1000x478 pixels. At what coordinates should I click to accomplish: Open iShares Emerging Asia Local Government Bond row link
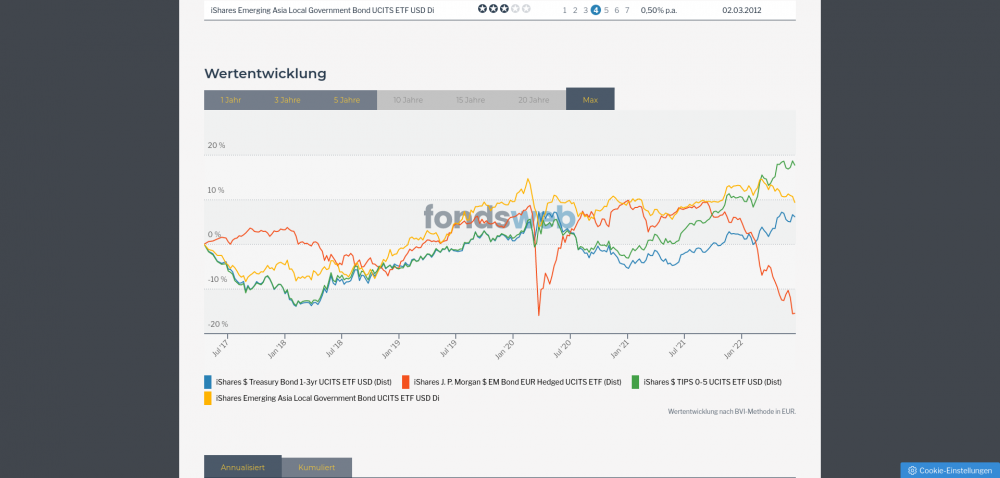(322, 10)
